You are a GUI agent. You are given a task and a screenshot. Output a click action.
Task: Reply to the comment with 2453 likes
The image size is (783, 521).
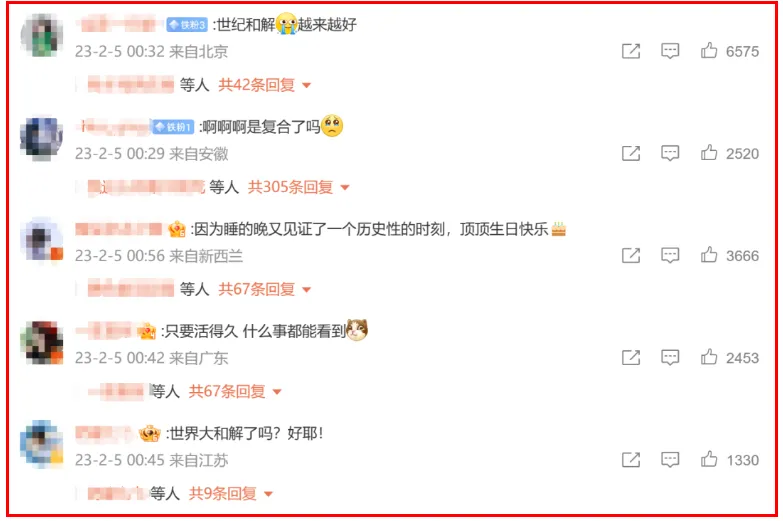tap(670, 358)
